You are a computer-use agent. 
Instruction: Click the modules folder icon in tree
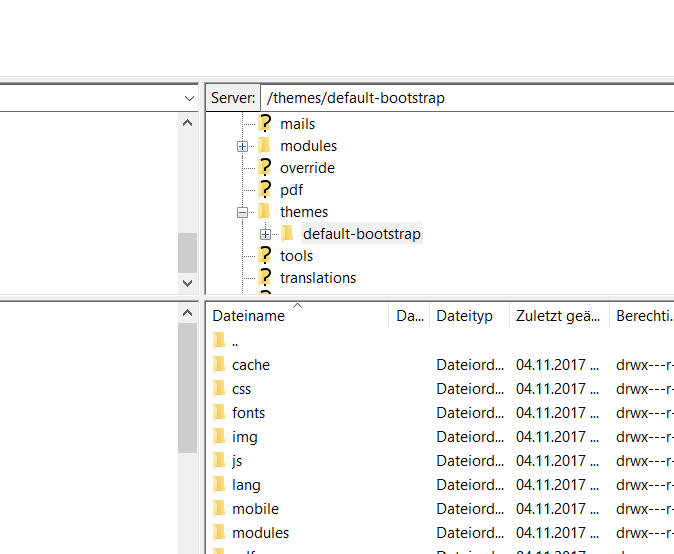pyautogui.click(x=264, y=146)
